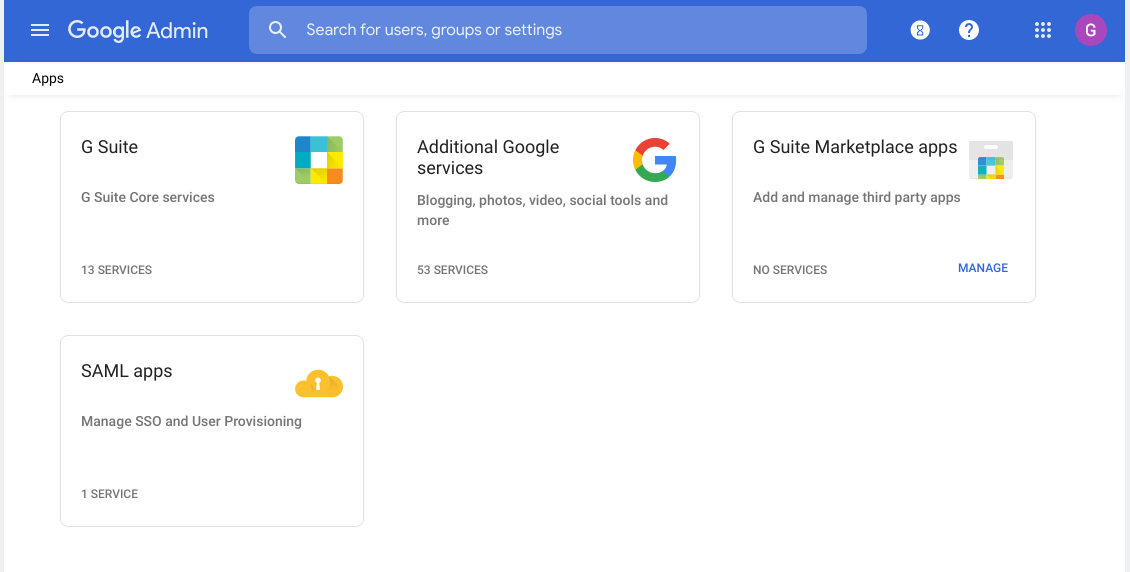The width and height of the screenshot is (1130, 572).
Task: Click Blogging, photos, video description text
Action: point(543,210)
